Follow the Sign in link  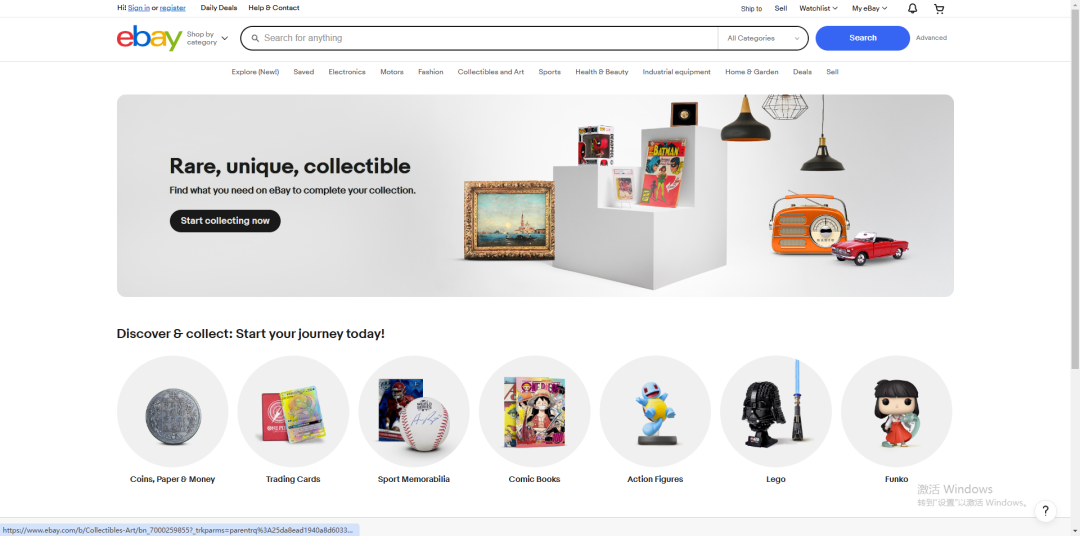(x=138, y=8)
